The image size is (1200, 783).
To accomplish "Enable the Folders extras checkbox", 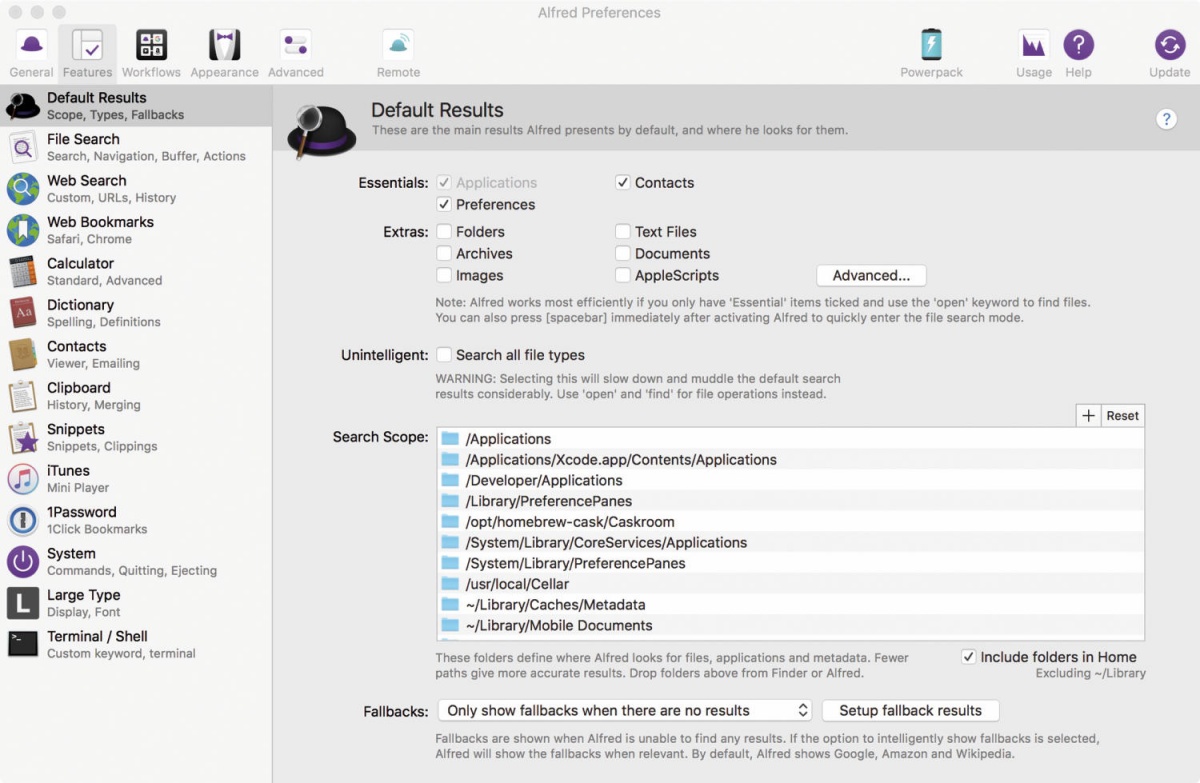I will point(444,232).
